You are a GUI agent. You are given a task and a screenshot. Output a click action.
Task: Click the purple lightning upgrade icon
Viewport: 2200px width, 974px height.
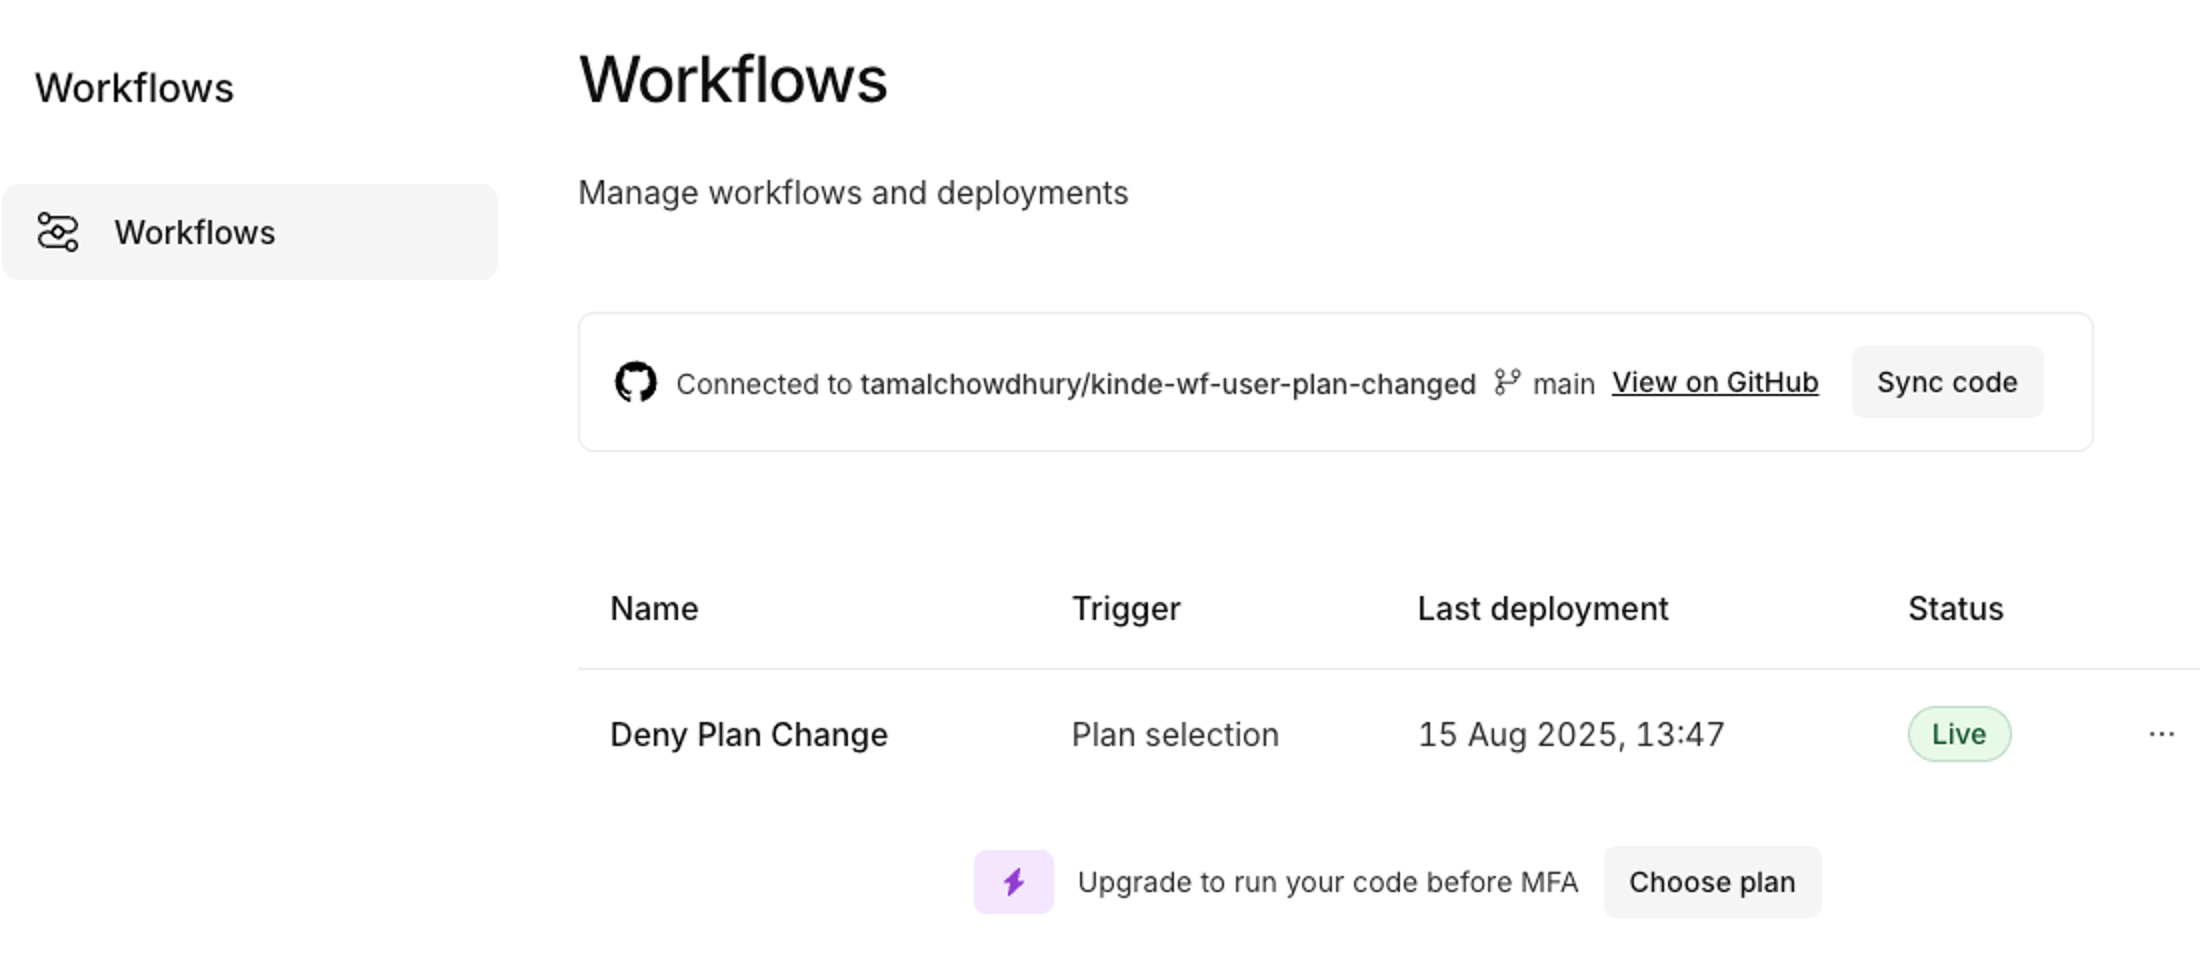[x=1013, y=881]
